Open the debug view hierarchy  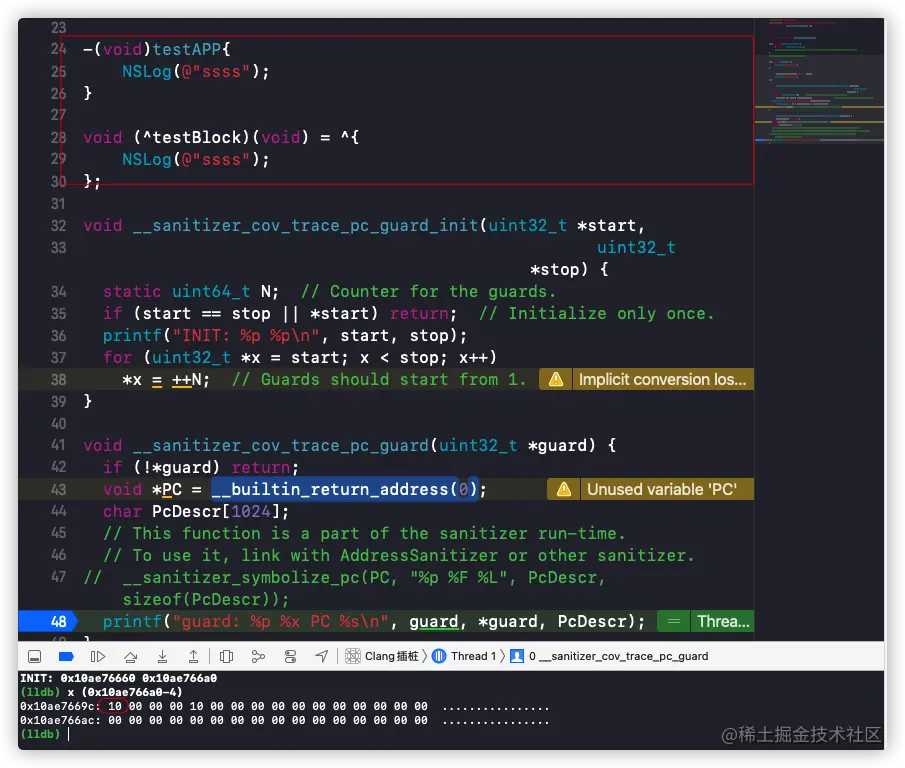pyautogui.click(x=227, y=657)
